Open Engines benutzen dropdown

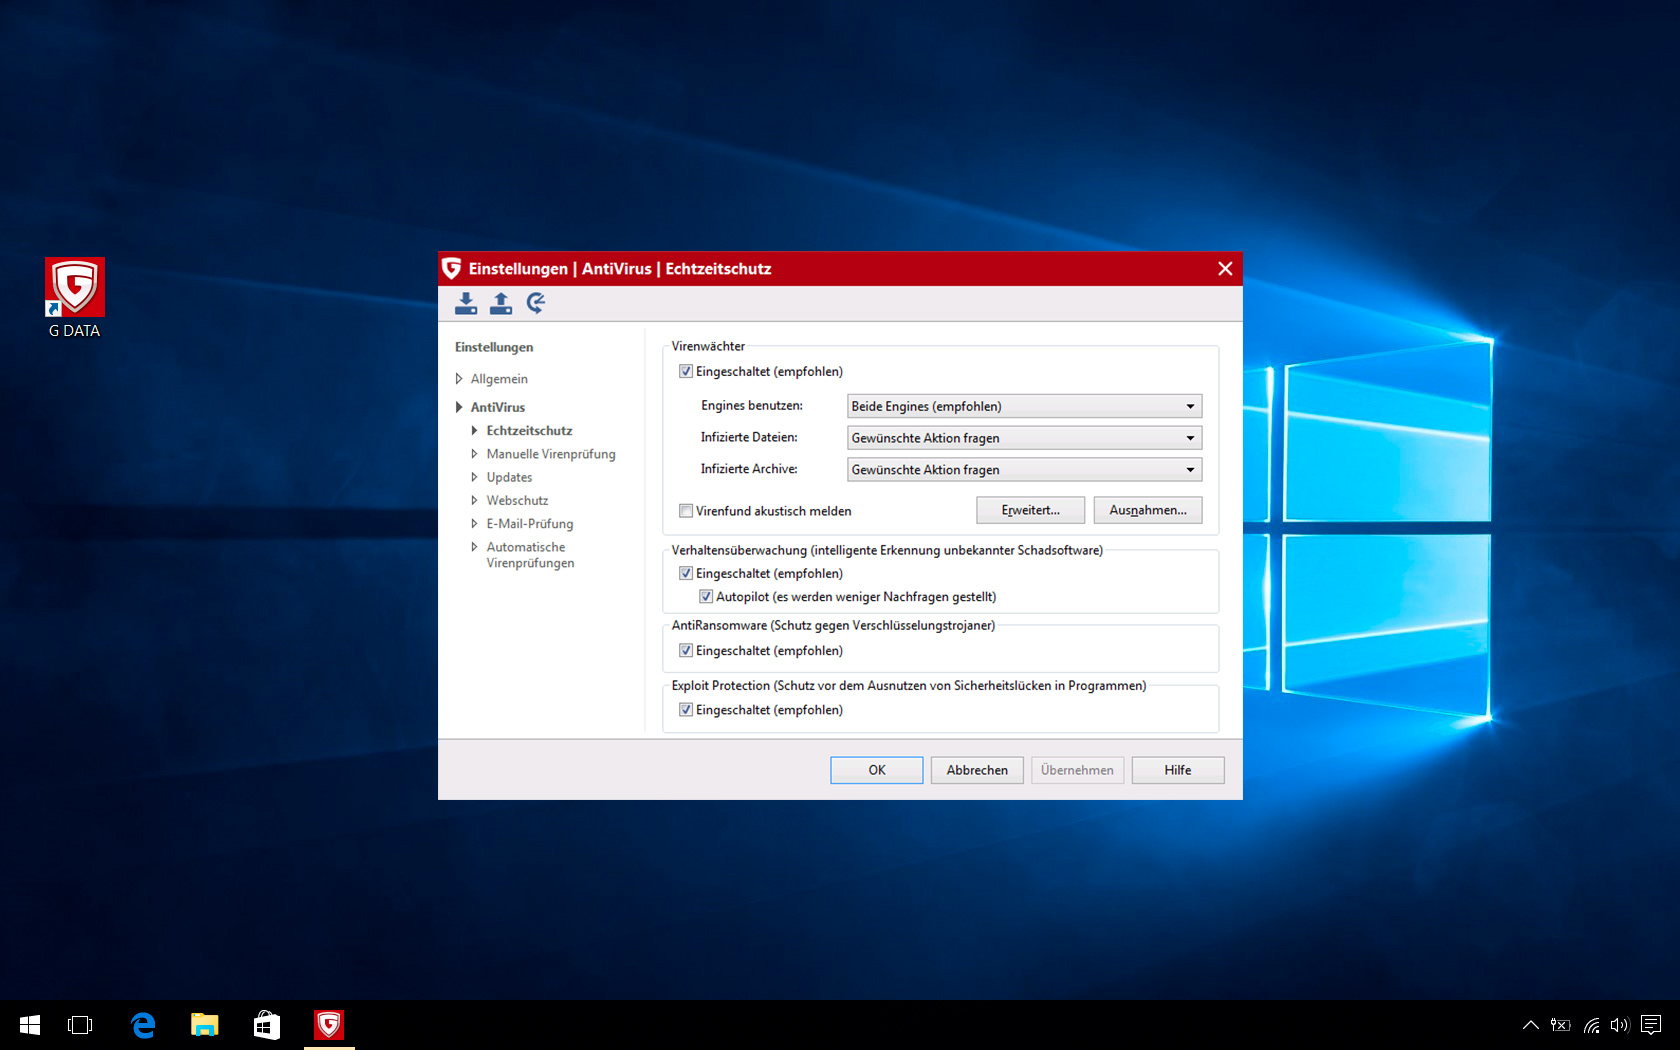[1024, 406]
